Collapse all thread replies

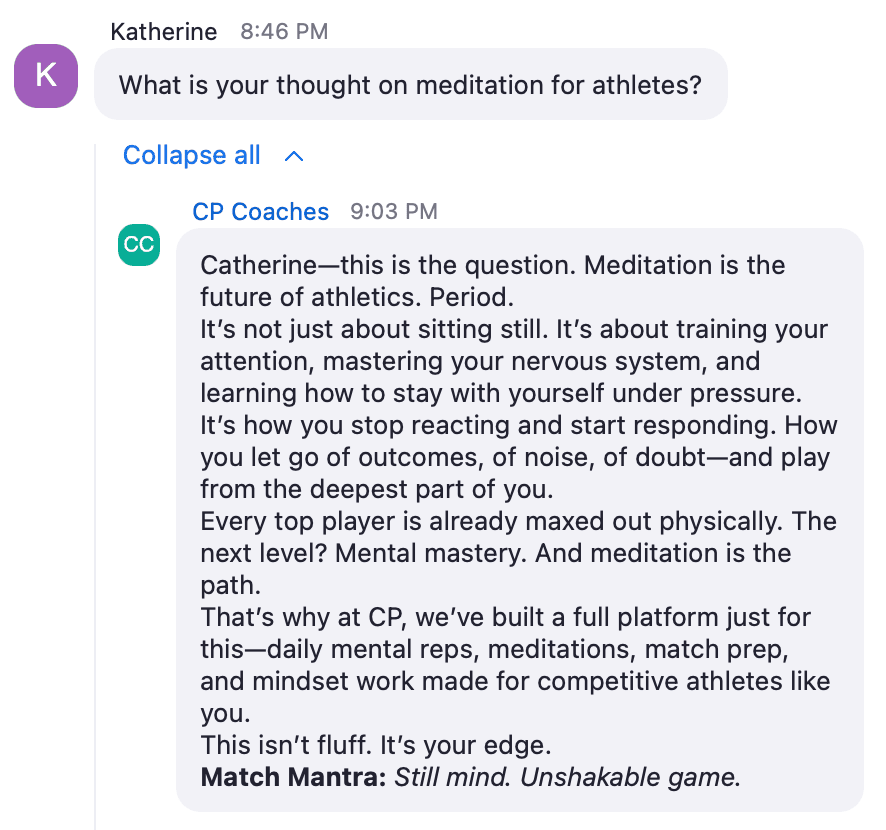[192, 155]
